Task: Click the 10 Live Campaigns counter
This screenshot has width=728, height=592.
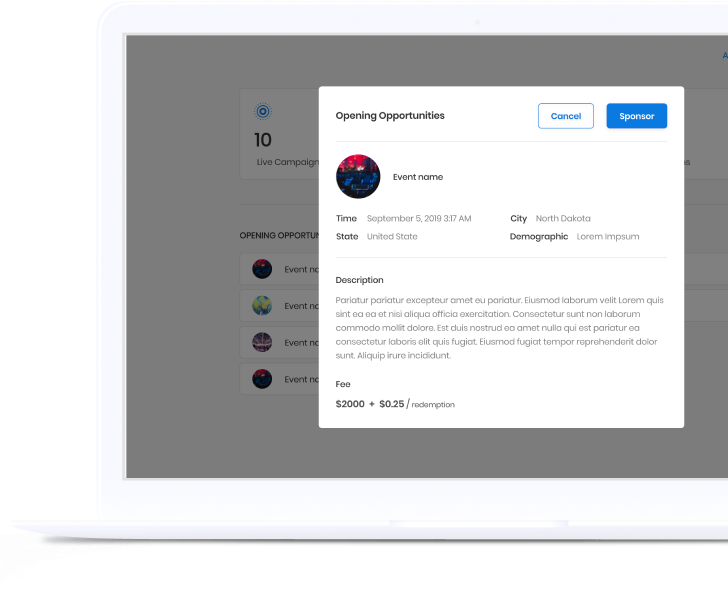Action: point(263,140)
